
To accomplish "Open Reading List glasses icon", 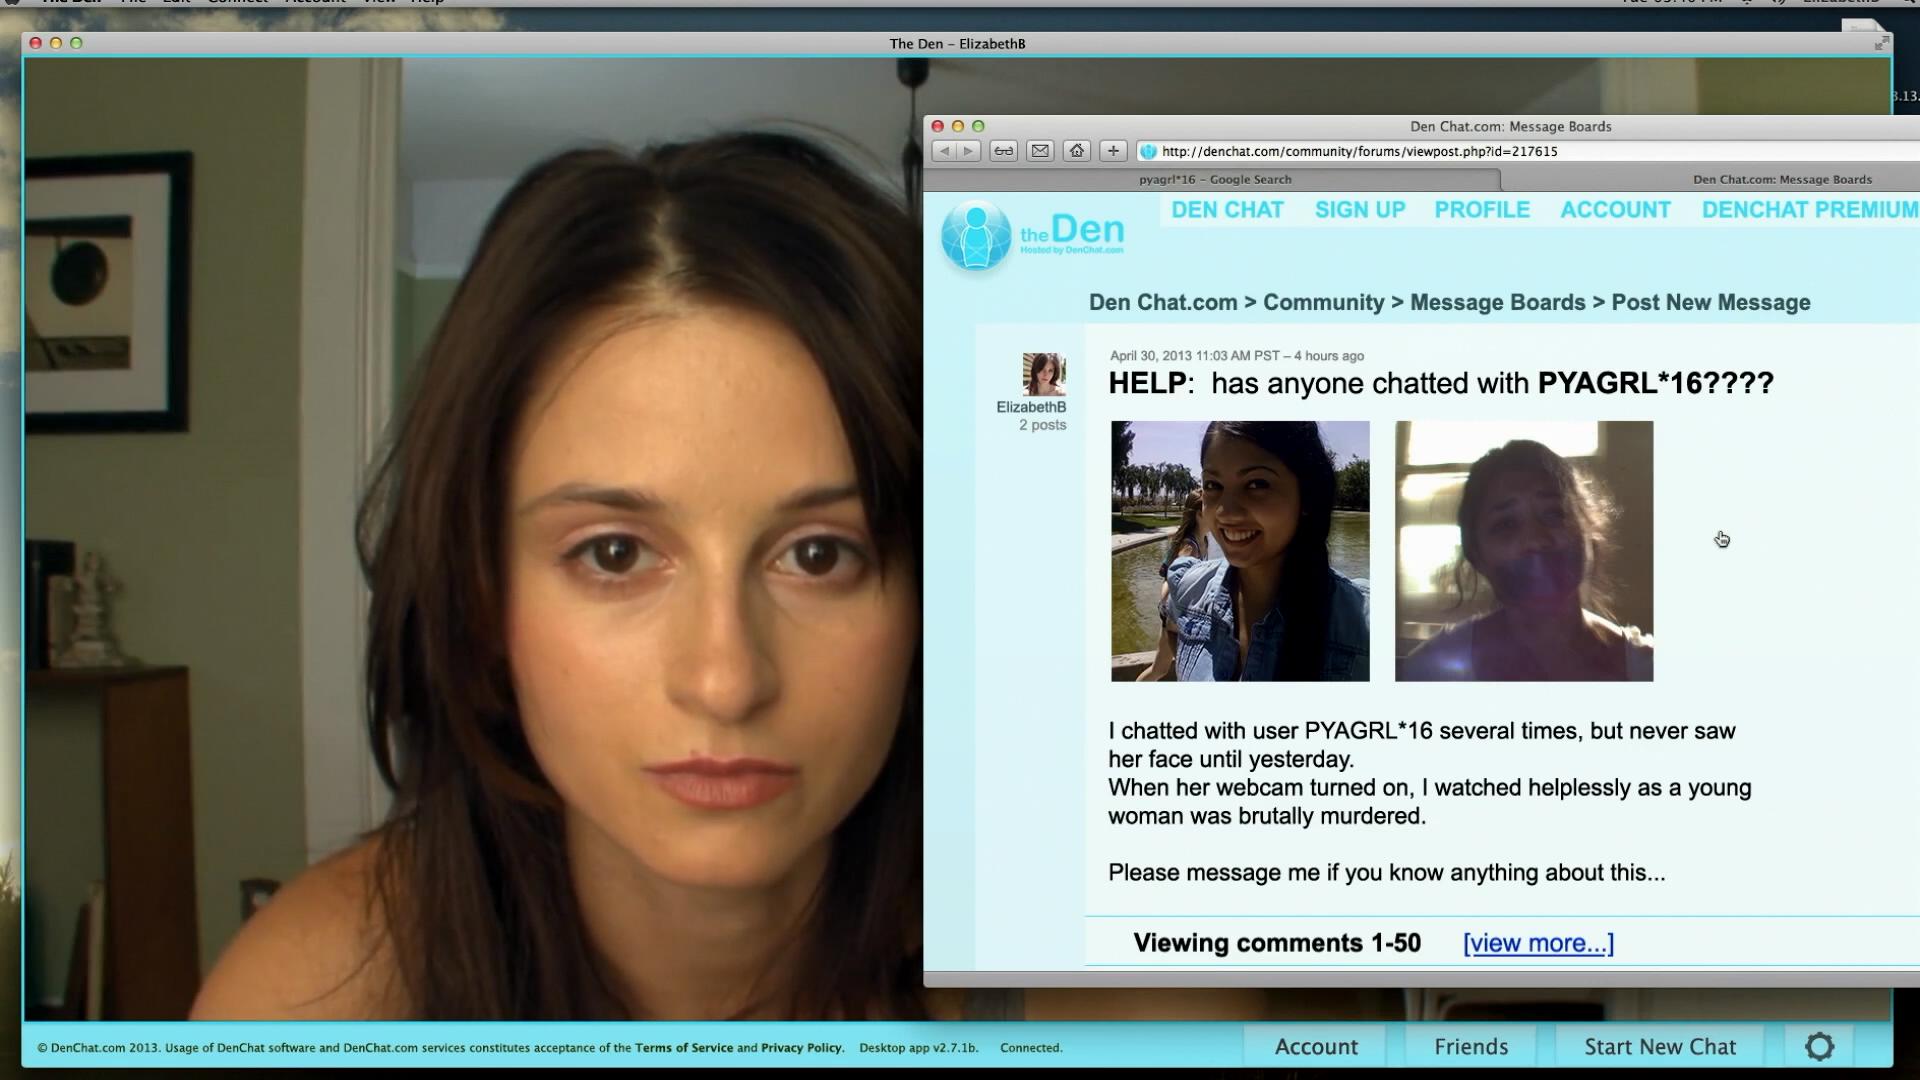I will point(1003,151).
